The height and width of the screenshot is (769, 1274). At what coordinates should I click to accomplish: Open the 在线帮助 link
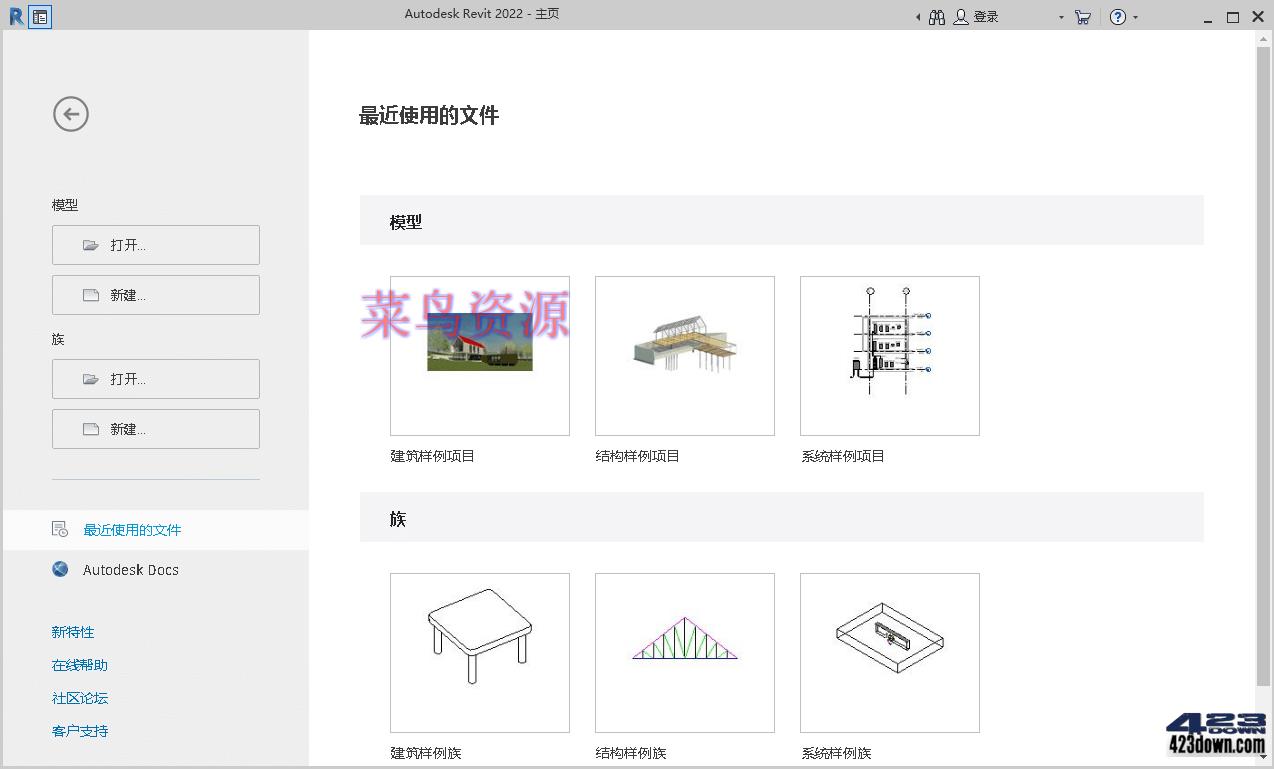tap(78, 664)
